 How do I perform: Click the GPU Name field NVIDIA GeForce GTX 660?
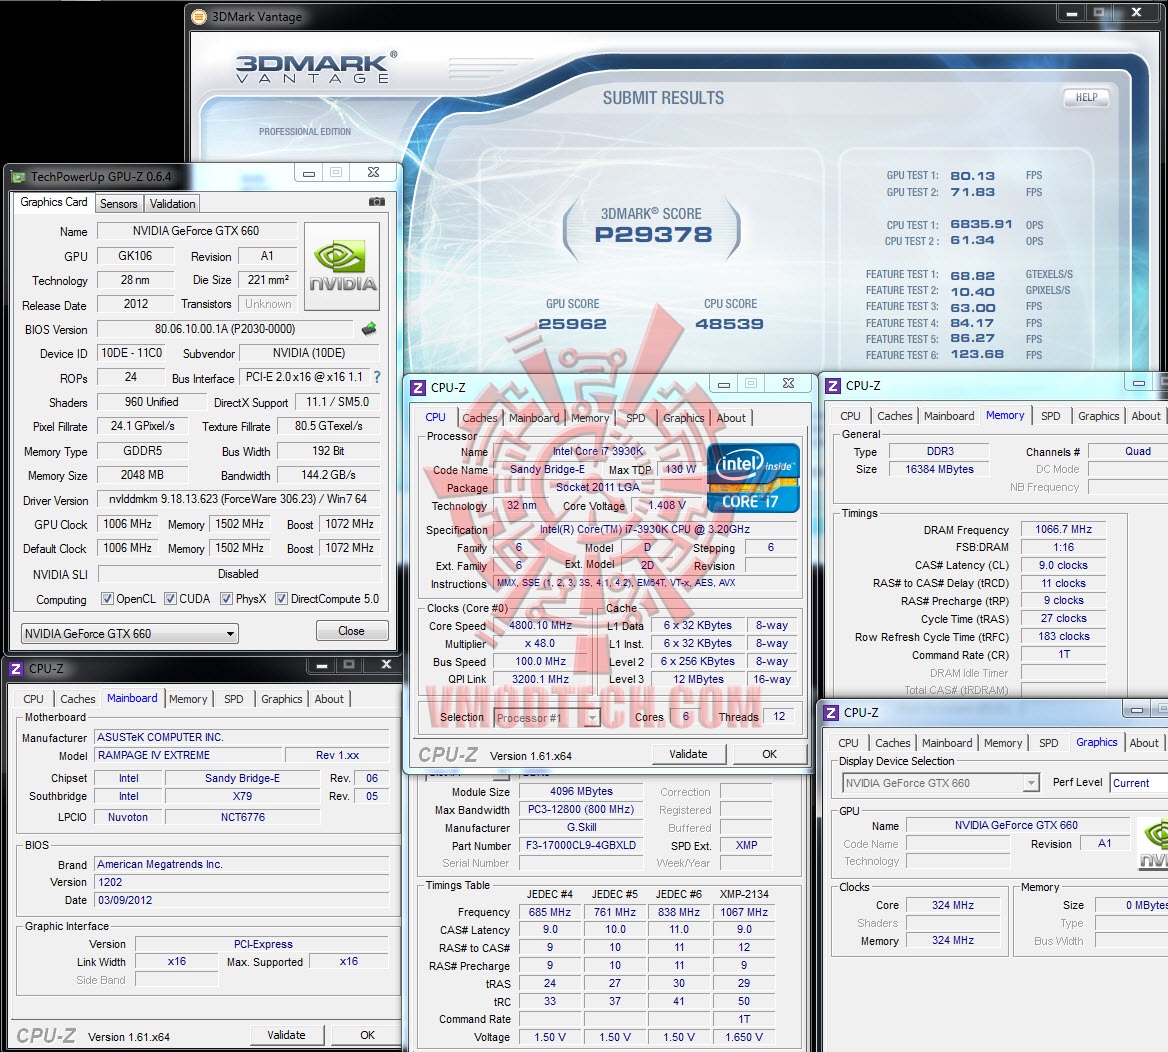(197, 231)
